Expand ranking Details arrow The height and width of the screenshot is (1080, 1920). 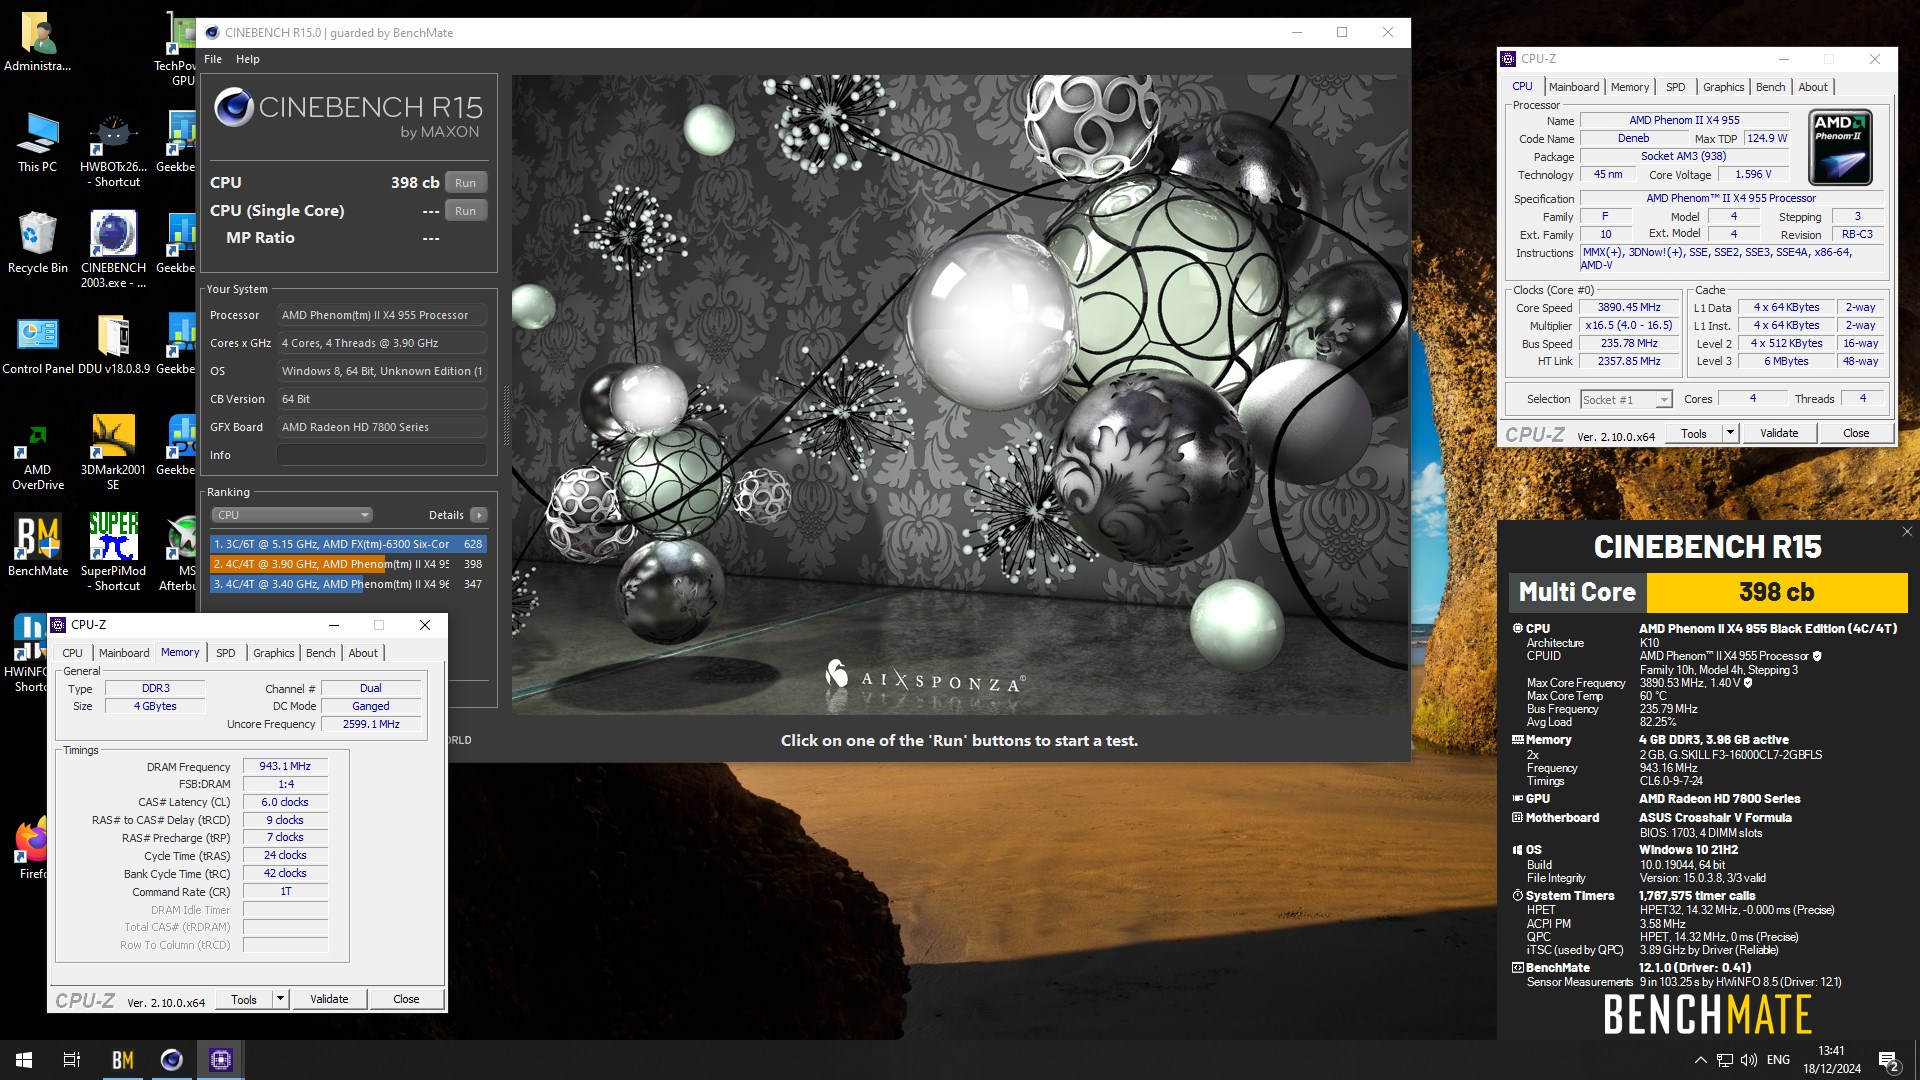(479, 515)
